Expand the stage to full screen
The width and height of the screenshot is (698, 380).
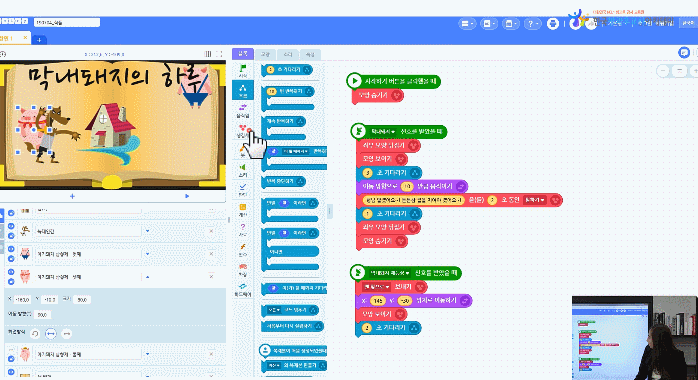click(x=219, y=54)
